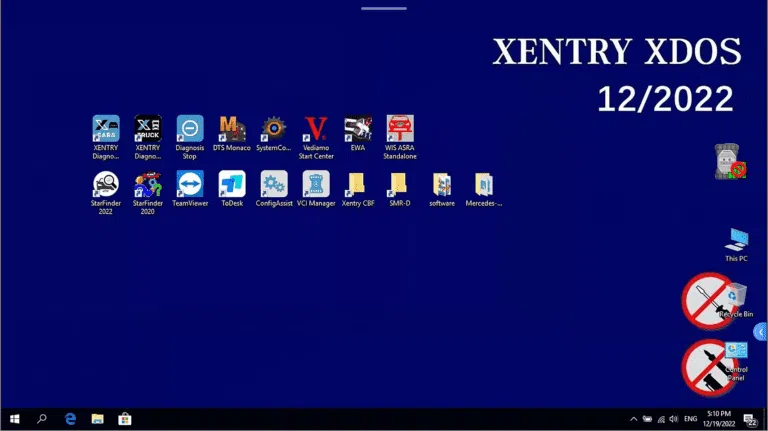Open taskbar search magnifier
768x431 pixels.
pos(42,419)
